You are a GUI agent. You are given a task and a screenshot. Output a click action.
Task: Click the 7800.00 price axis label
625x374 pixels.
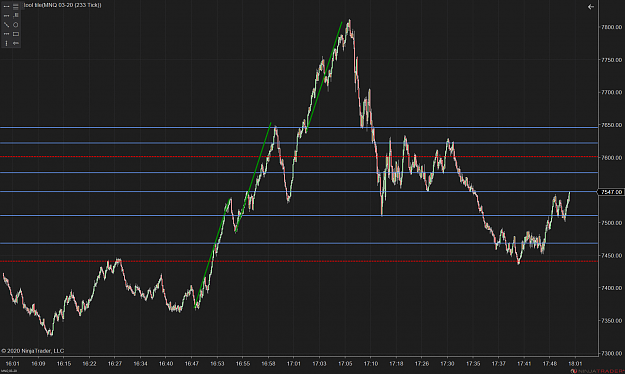(611, 27)
